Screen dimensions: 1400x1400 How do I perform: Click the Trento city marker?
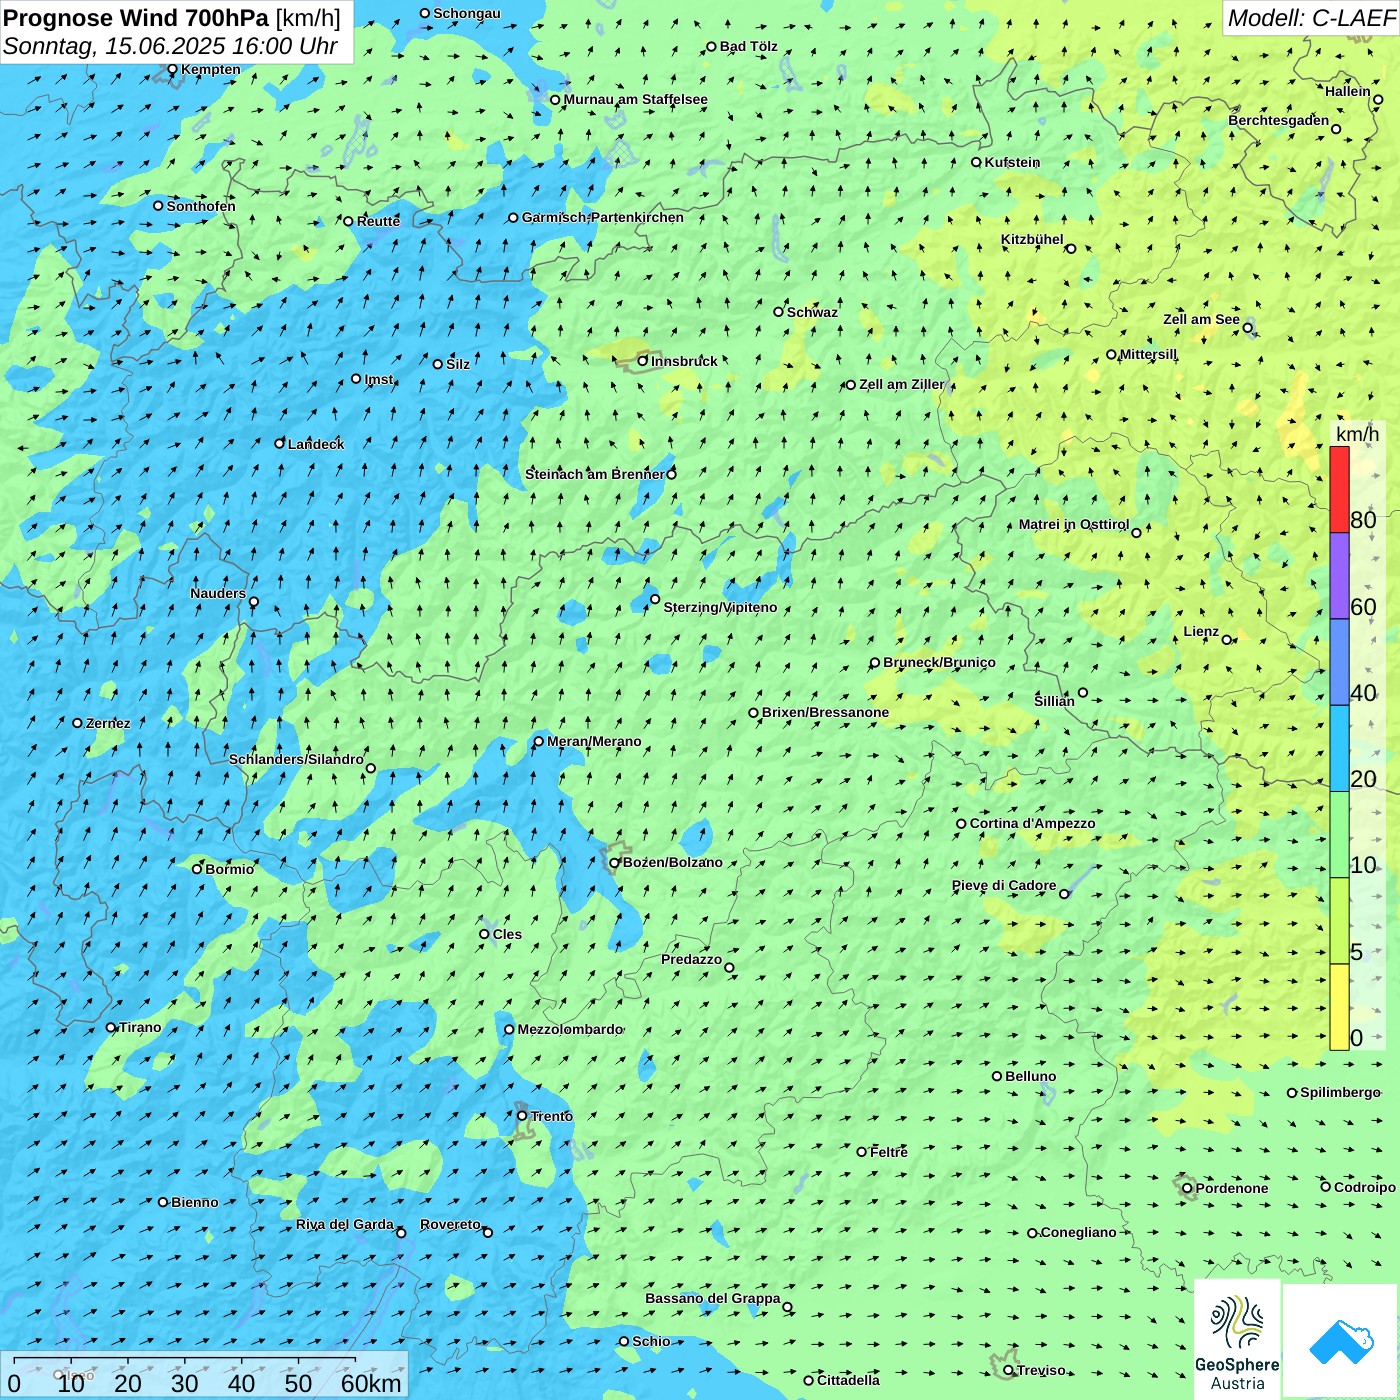tap(522, 1116)
